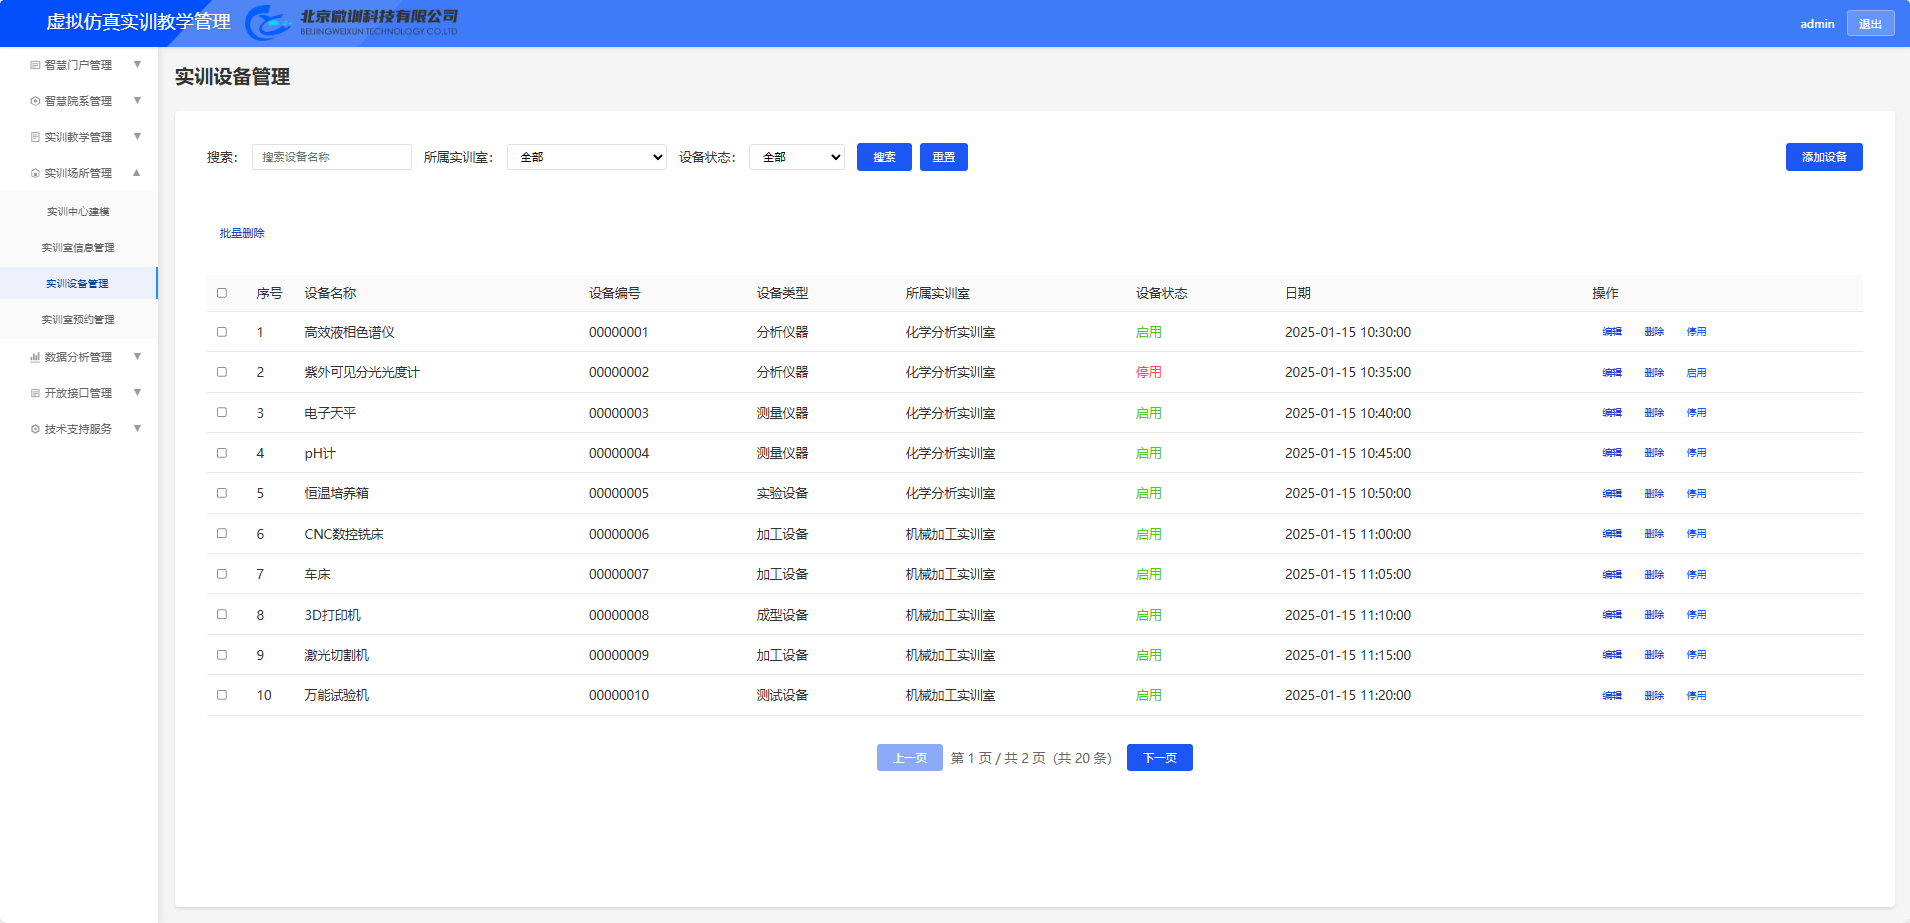Click the icon beside 智慧门户管理
This screenshot has height=923, width=1910.
coord(35,65)
